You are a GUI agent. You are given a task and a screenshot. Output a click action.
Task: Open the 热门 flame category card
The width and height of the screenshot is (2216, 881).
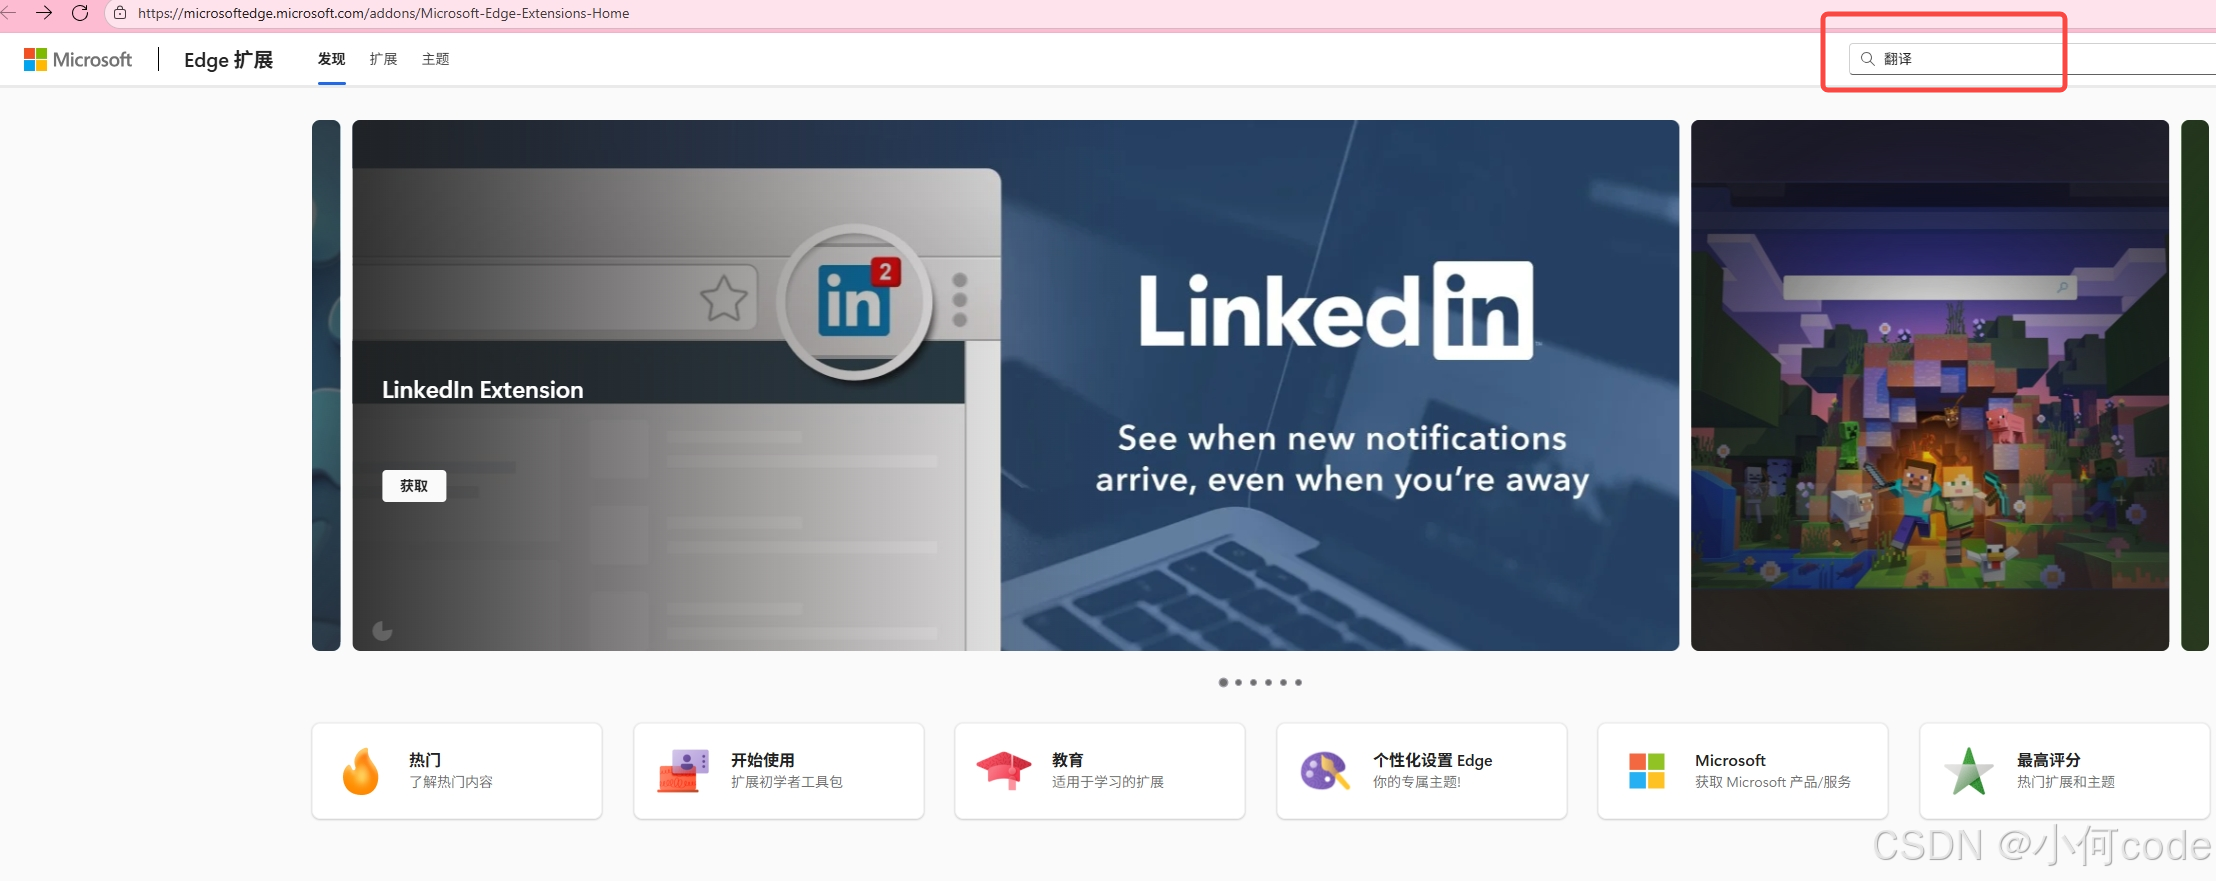pyautogui.click(x=457, y=771)
